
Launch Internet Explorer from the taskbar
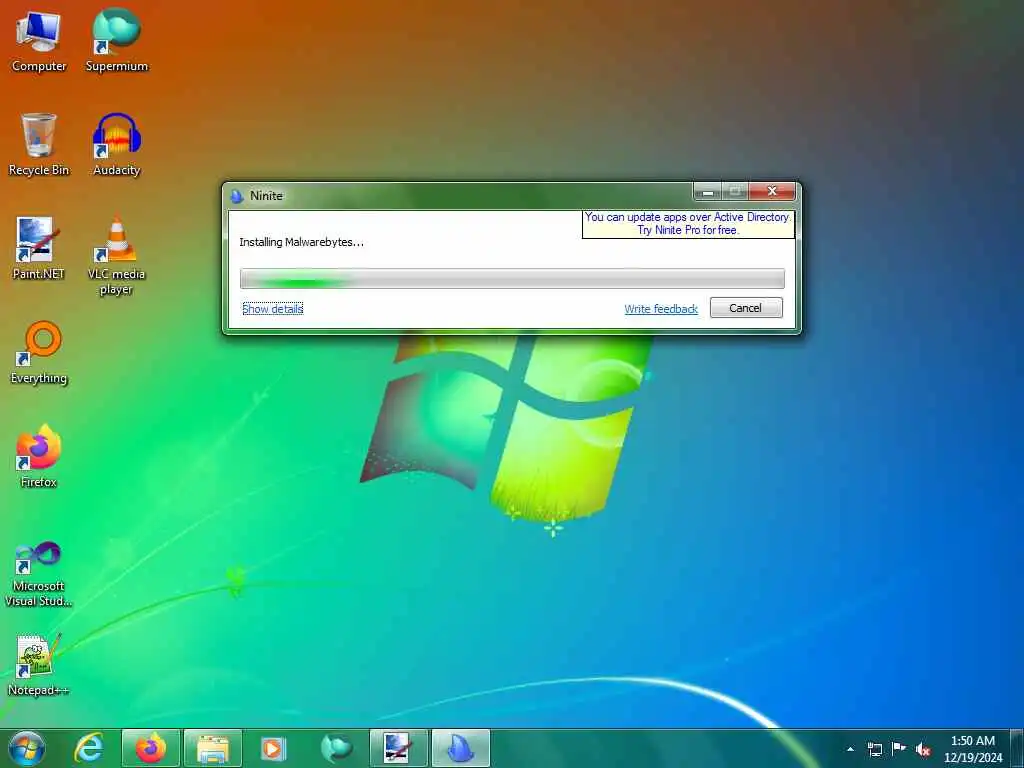point(89,748)
